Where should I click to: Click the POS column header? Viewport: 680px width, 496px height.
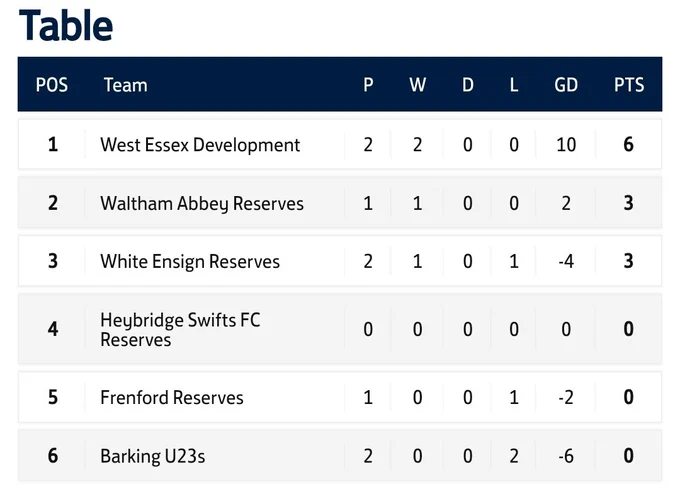coord(52,85)
